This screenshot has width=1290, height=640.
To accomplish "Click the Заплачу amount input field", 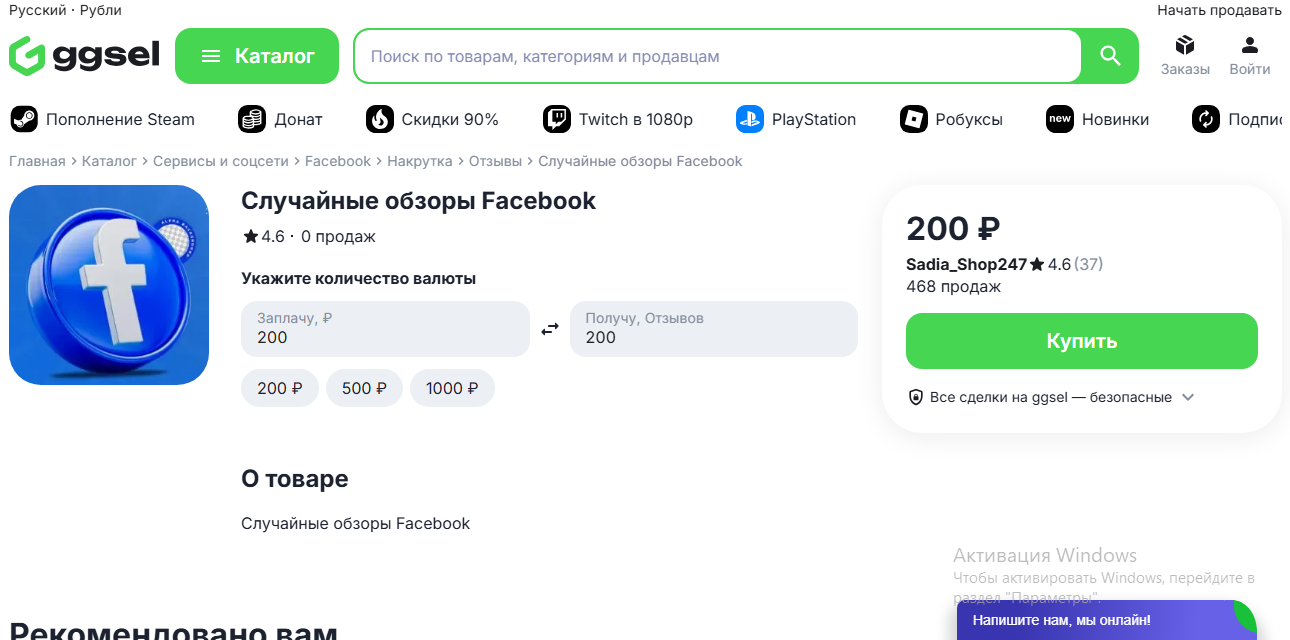I will (385, 329).
